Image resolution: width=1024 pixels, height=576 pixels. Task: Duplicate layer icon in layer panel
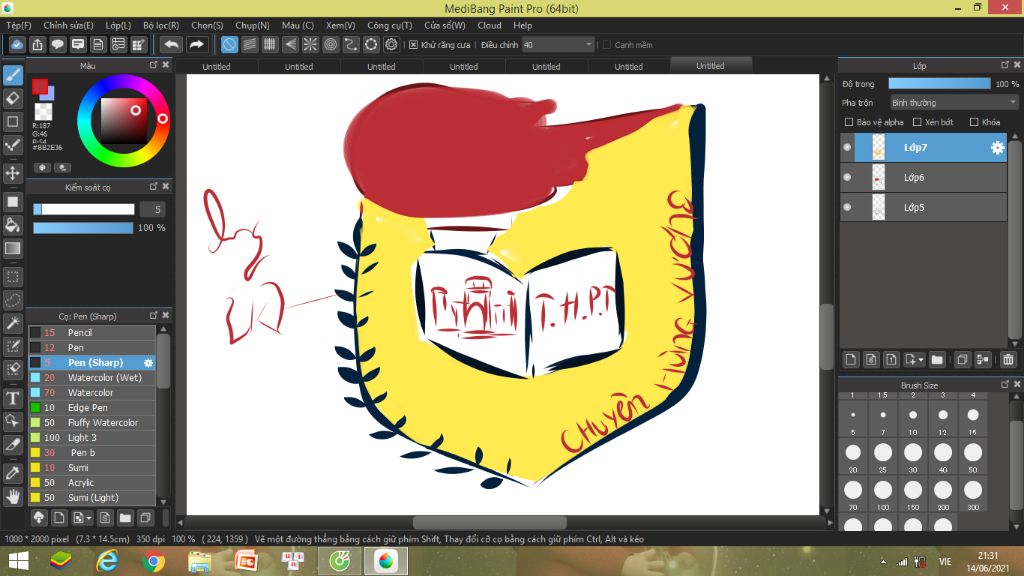click(962, 359)
